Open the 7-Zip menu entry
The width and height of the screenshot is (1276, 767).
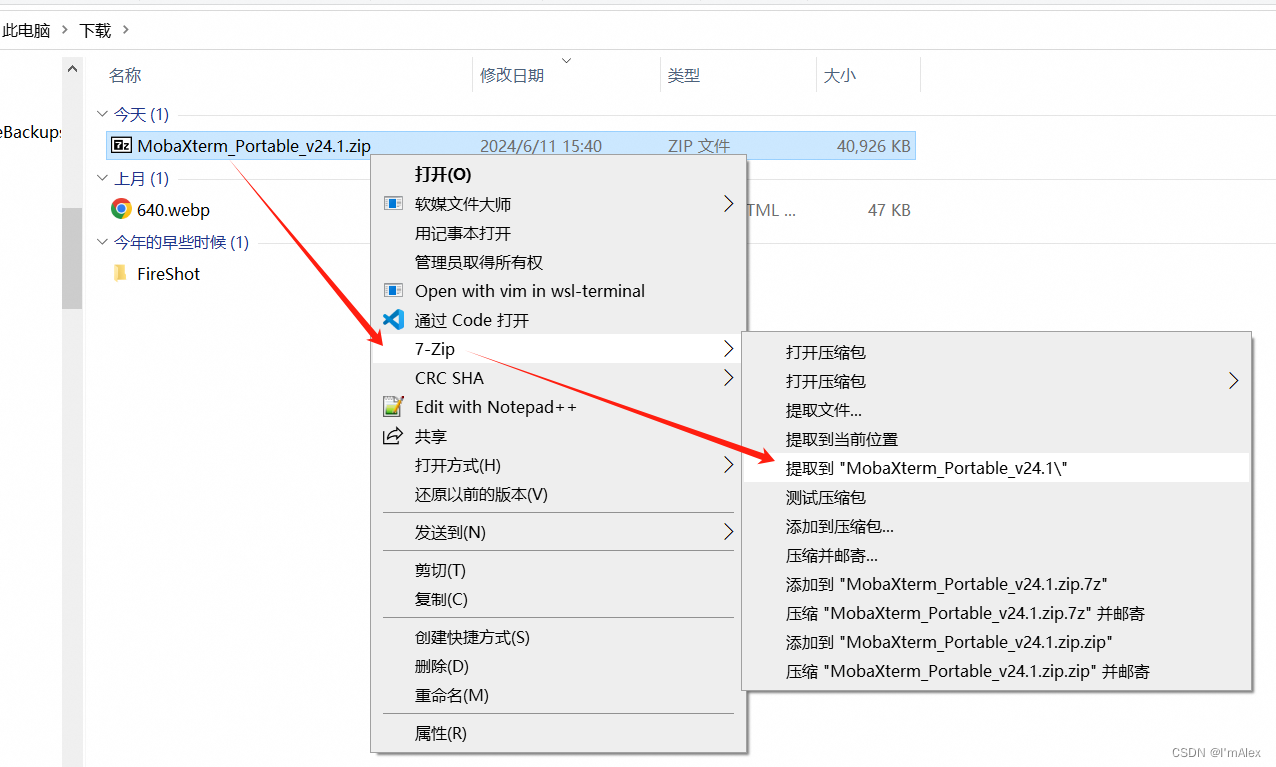(435, 349)
